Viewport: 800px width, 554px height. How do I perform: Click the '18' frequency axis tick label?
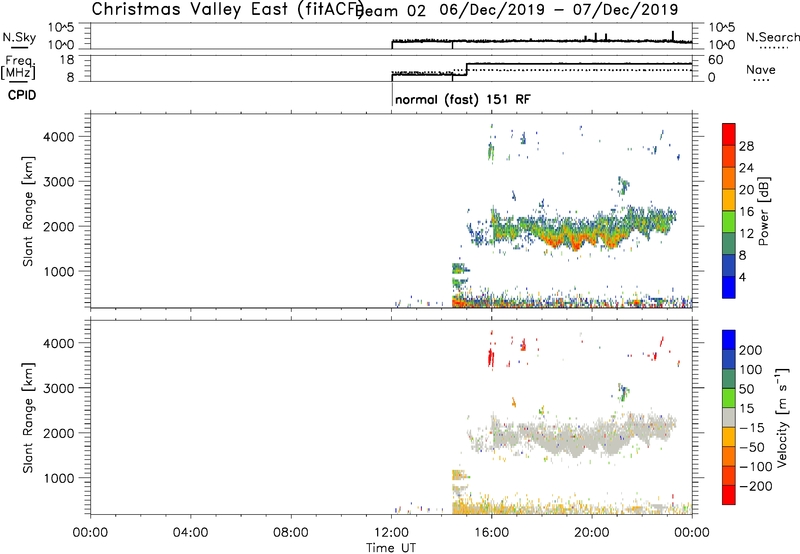pos(67,60)
